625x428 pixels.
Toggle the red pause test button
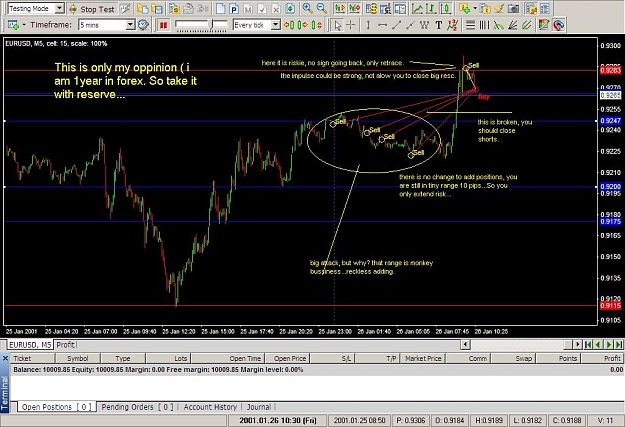click(163, 25)
